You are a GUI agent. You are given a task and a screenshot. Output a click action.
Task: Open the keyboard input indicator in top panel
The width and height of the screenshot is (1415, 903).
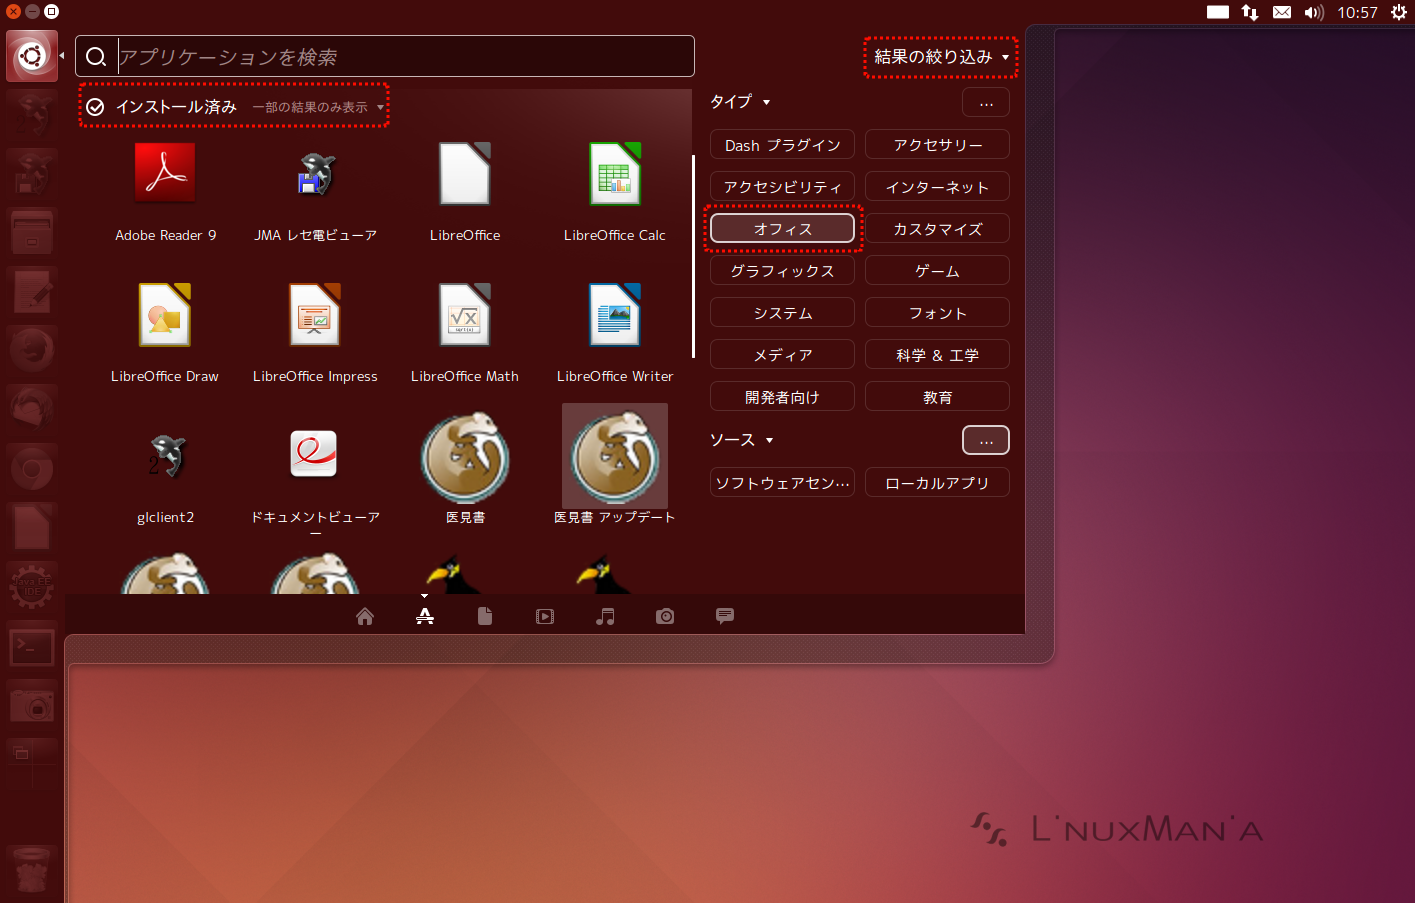tap(1218, 12)
